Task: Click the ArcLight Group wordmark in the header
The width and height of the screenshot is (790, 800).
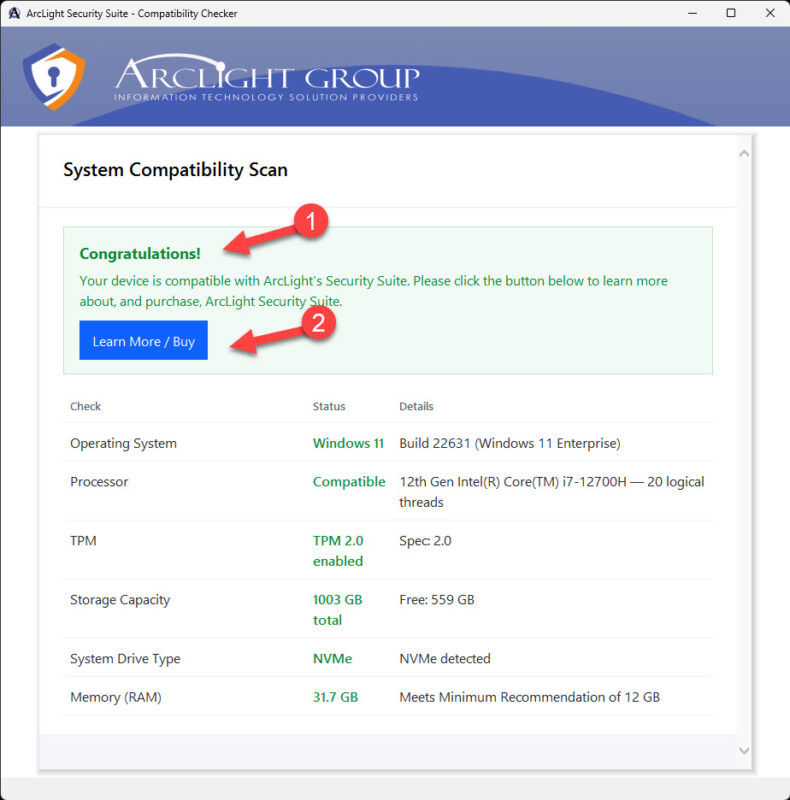Action: coord(266,79)
